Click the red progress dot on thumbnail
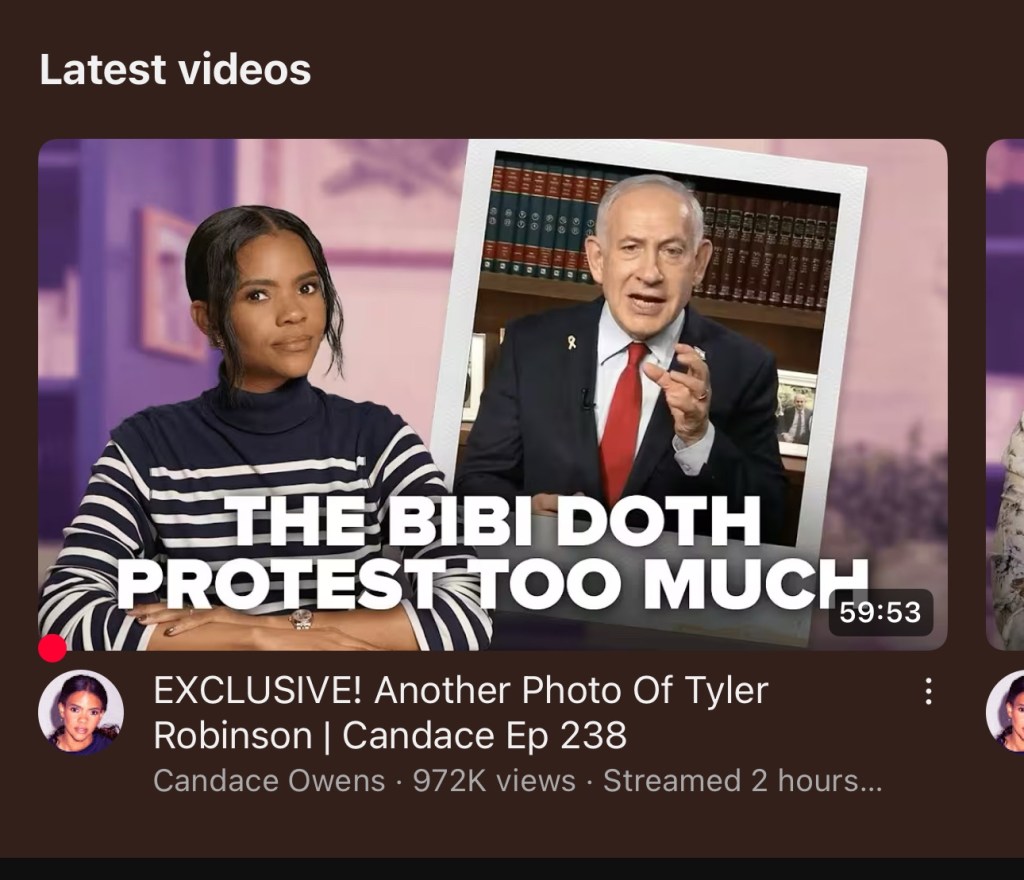 [52, 648]
